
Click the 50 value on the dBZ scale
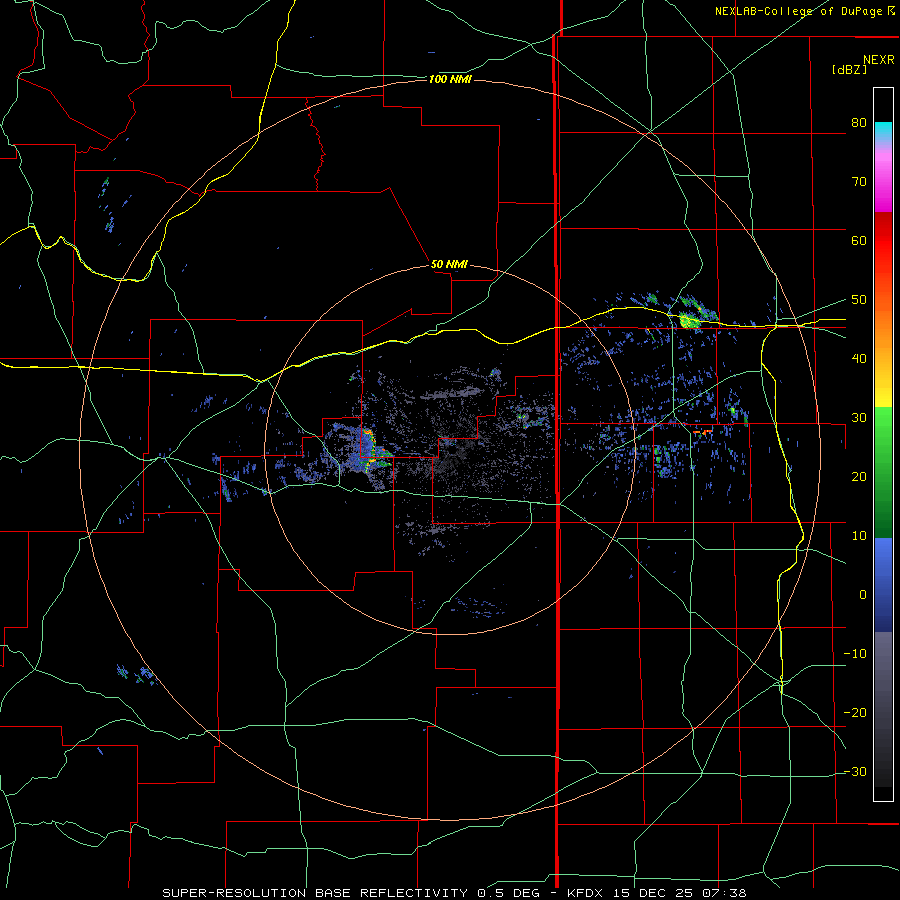859,300
